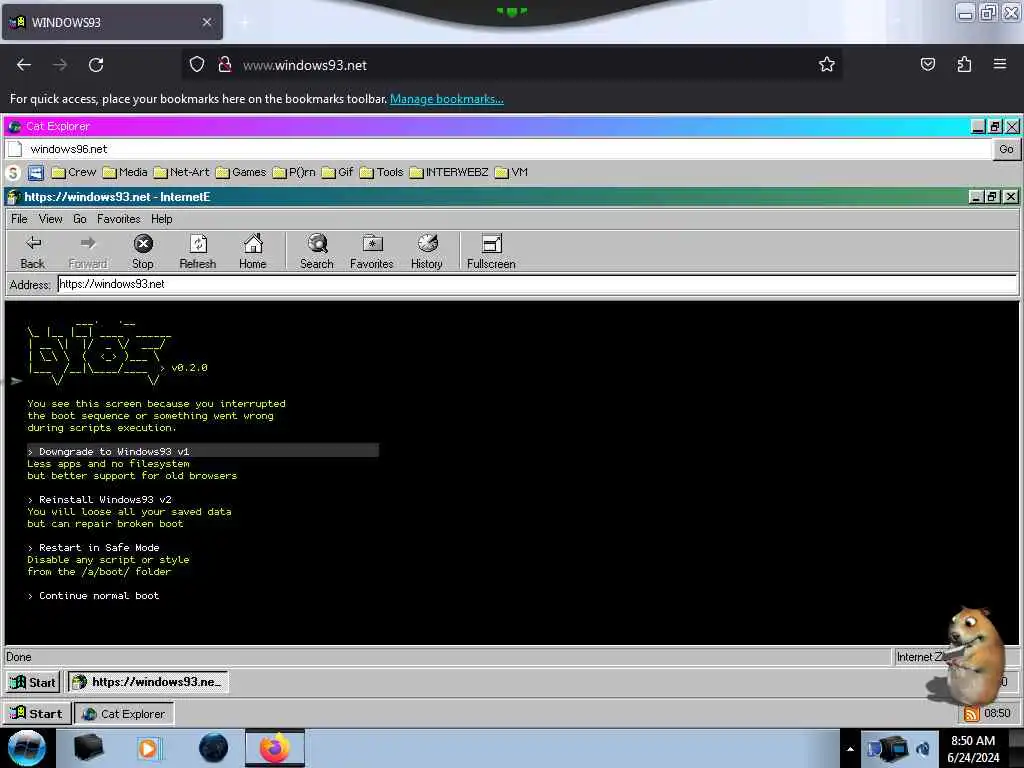The height and width of the screenshot is (768, 1024).
Task: Refresh the InternetE page
Action: pos(197,251)
